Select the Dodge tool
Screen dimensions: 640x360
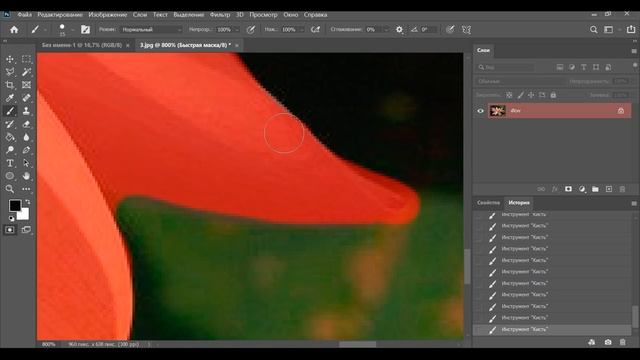point(10,150)
